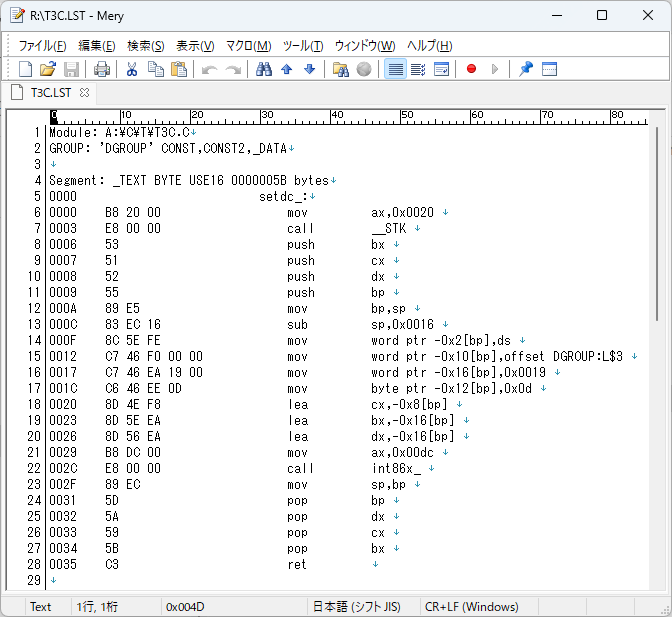
Task: Find next with the down arrow icon
Action: pyautogui.click(x=309, y=69)
